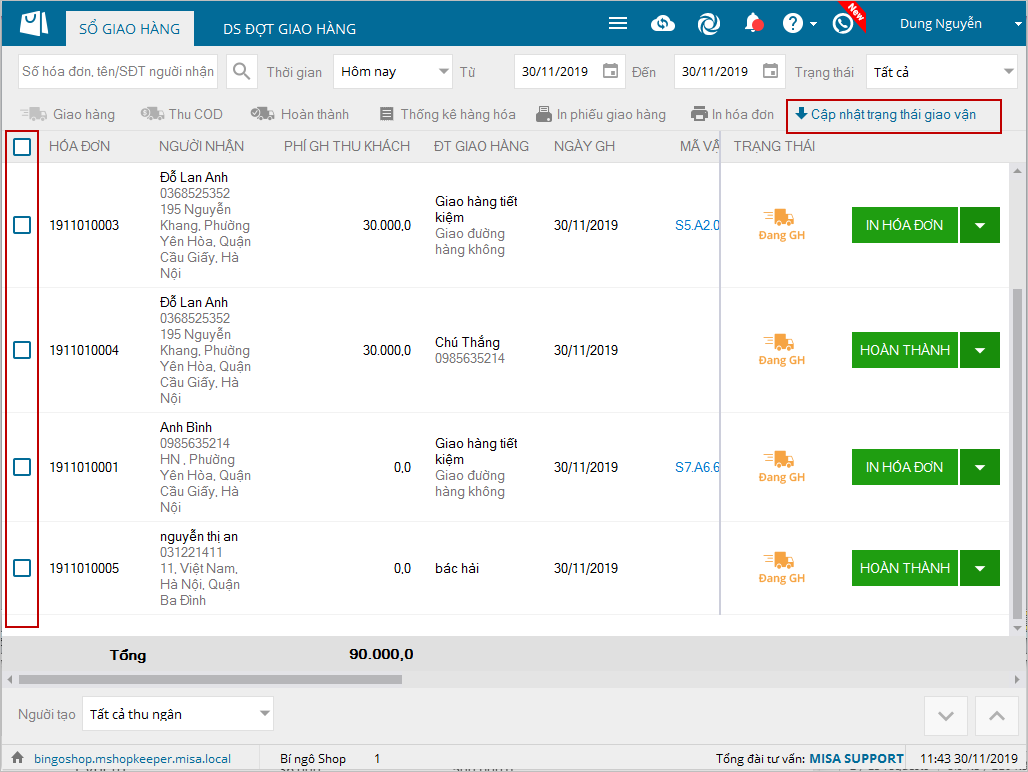Click IN HÓA ĐƠN for invoice 1911010001

point(905,467)
